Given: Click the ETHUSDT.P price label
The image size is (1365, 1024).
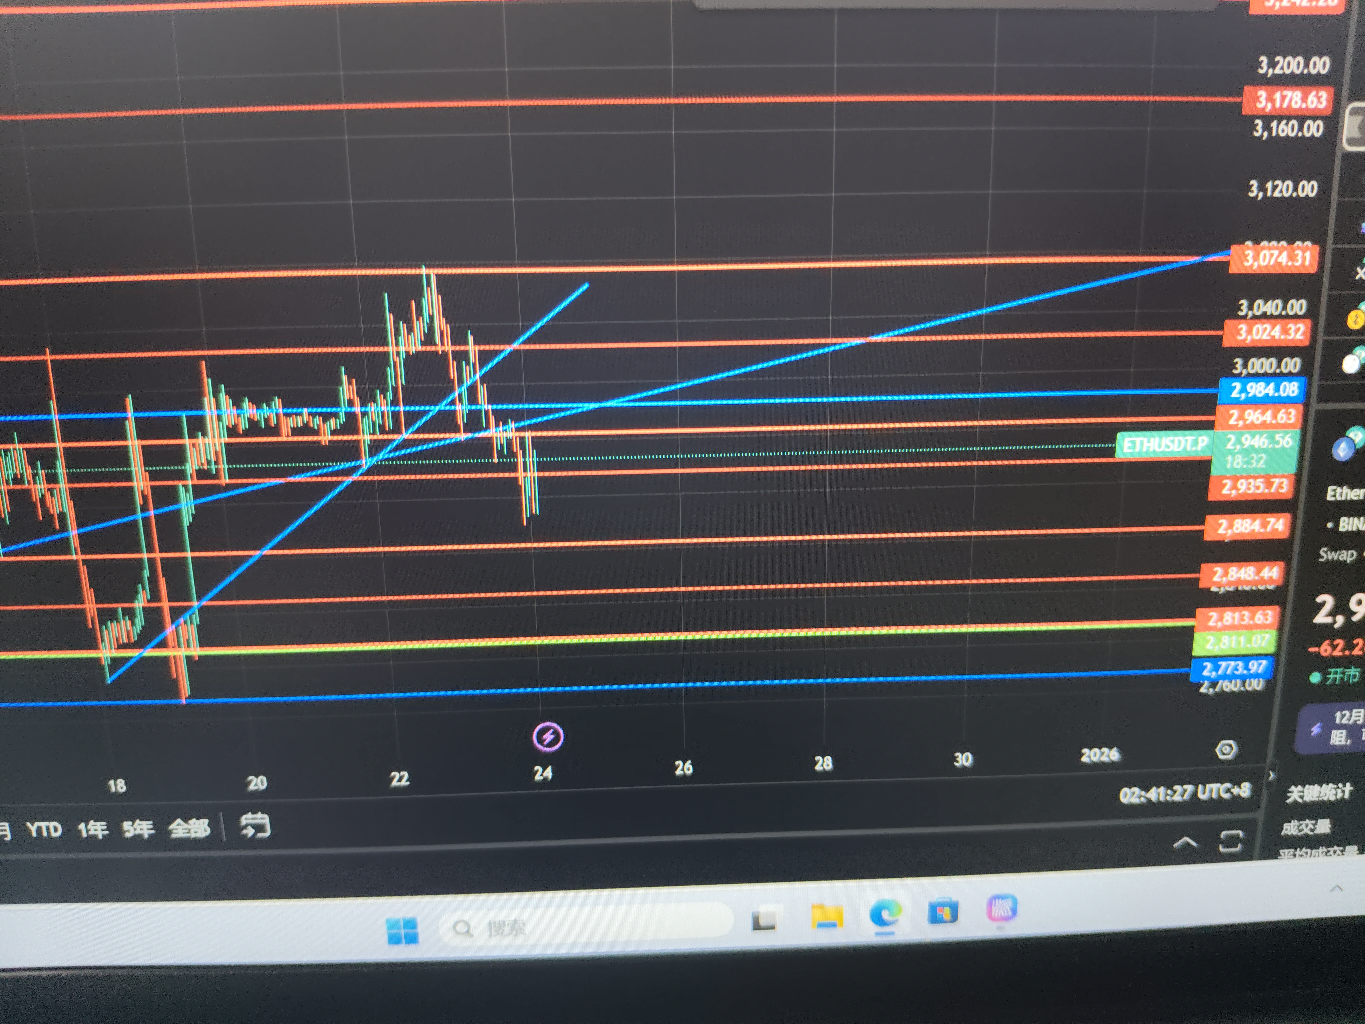Looking at the screenshot, I should 1164,444.
